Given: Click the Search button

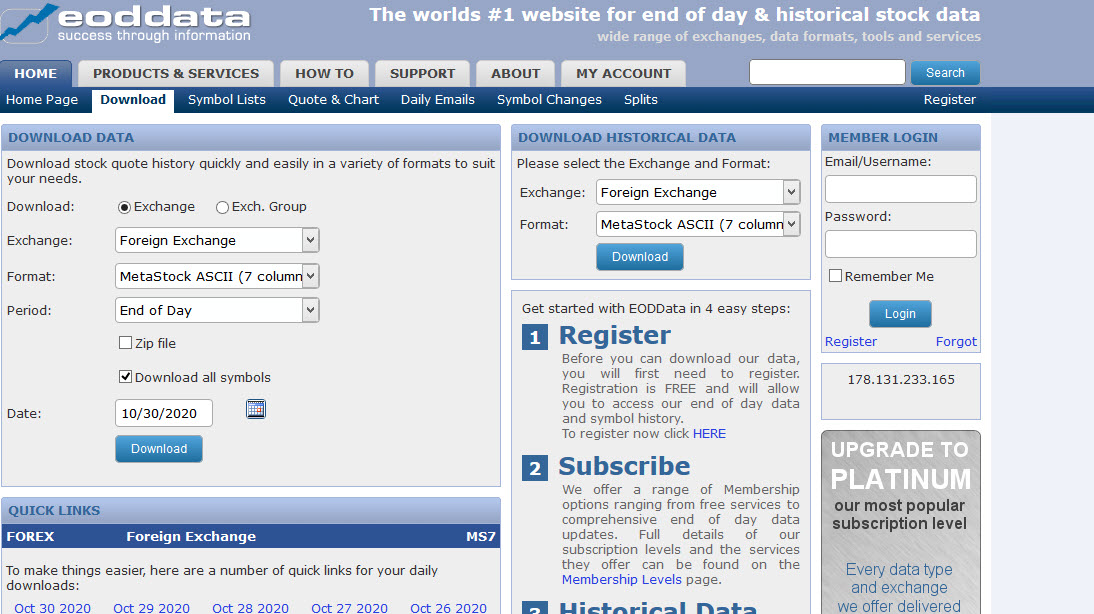Looking at the screenshot, I should [945, 73].
